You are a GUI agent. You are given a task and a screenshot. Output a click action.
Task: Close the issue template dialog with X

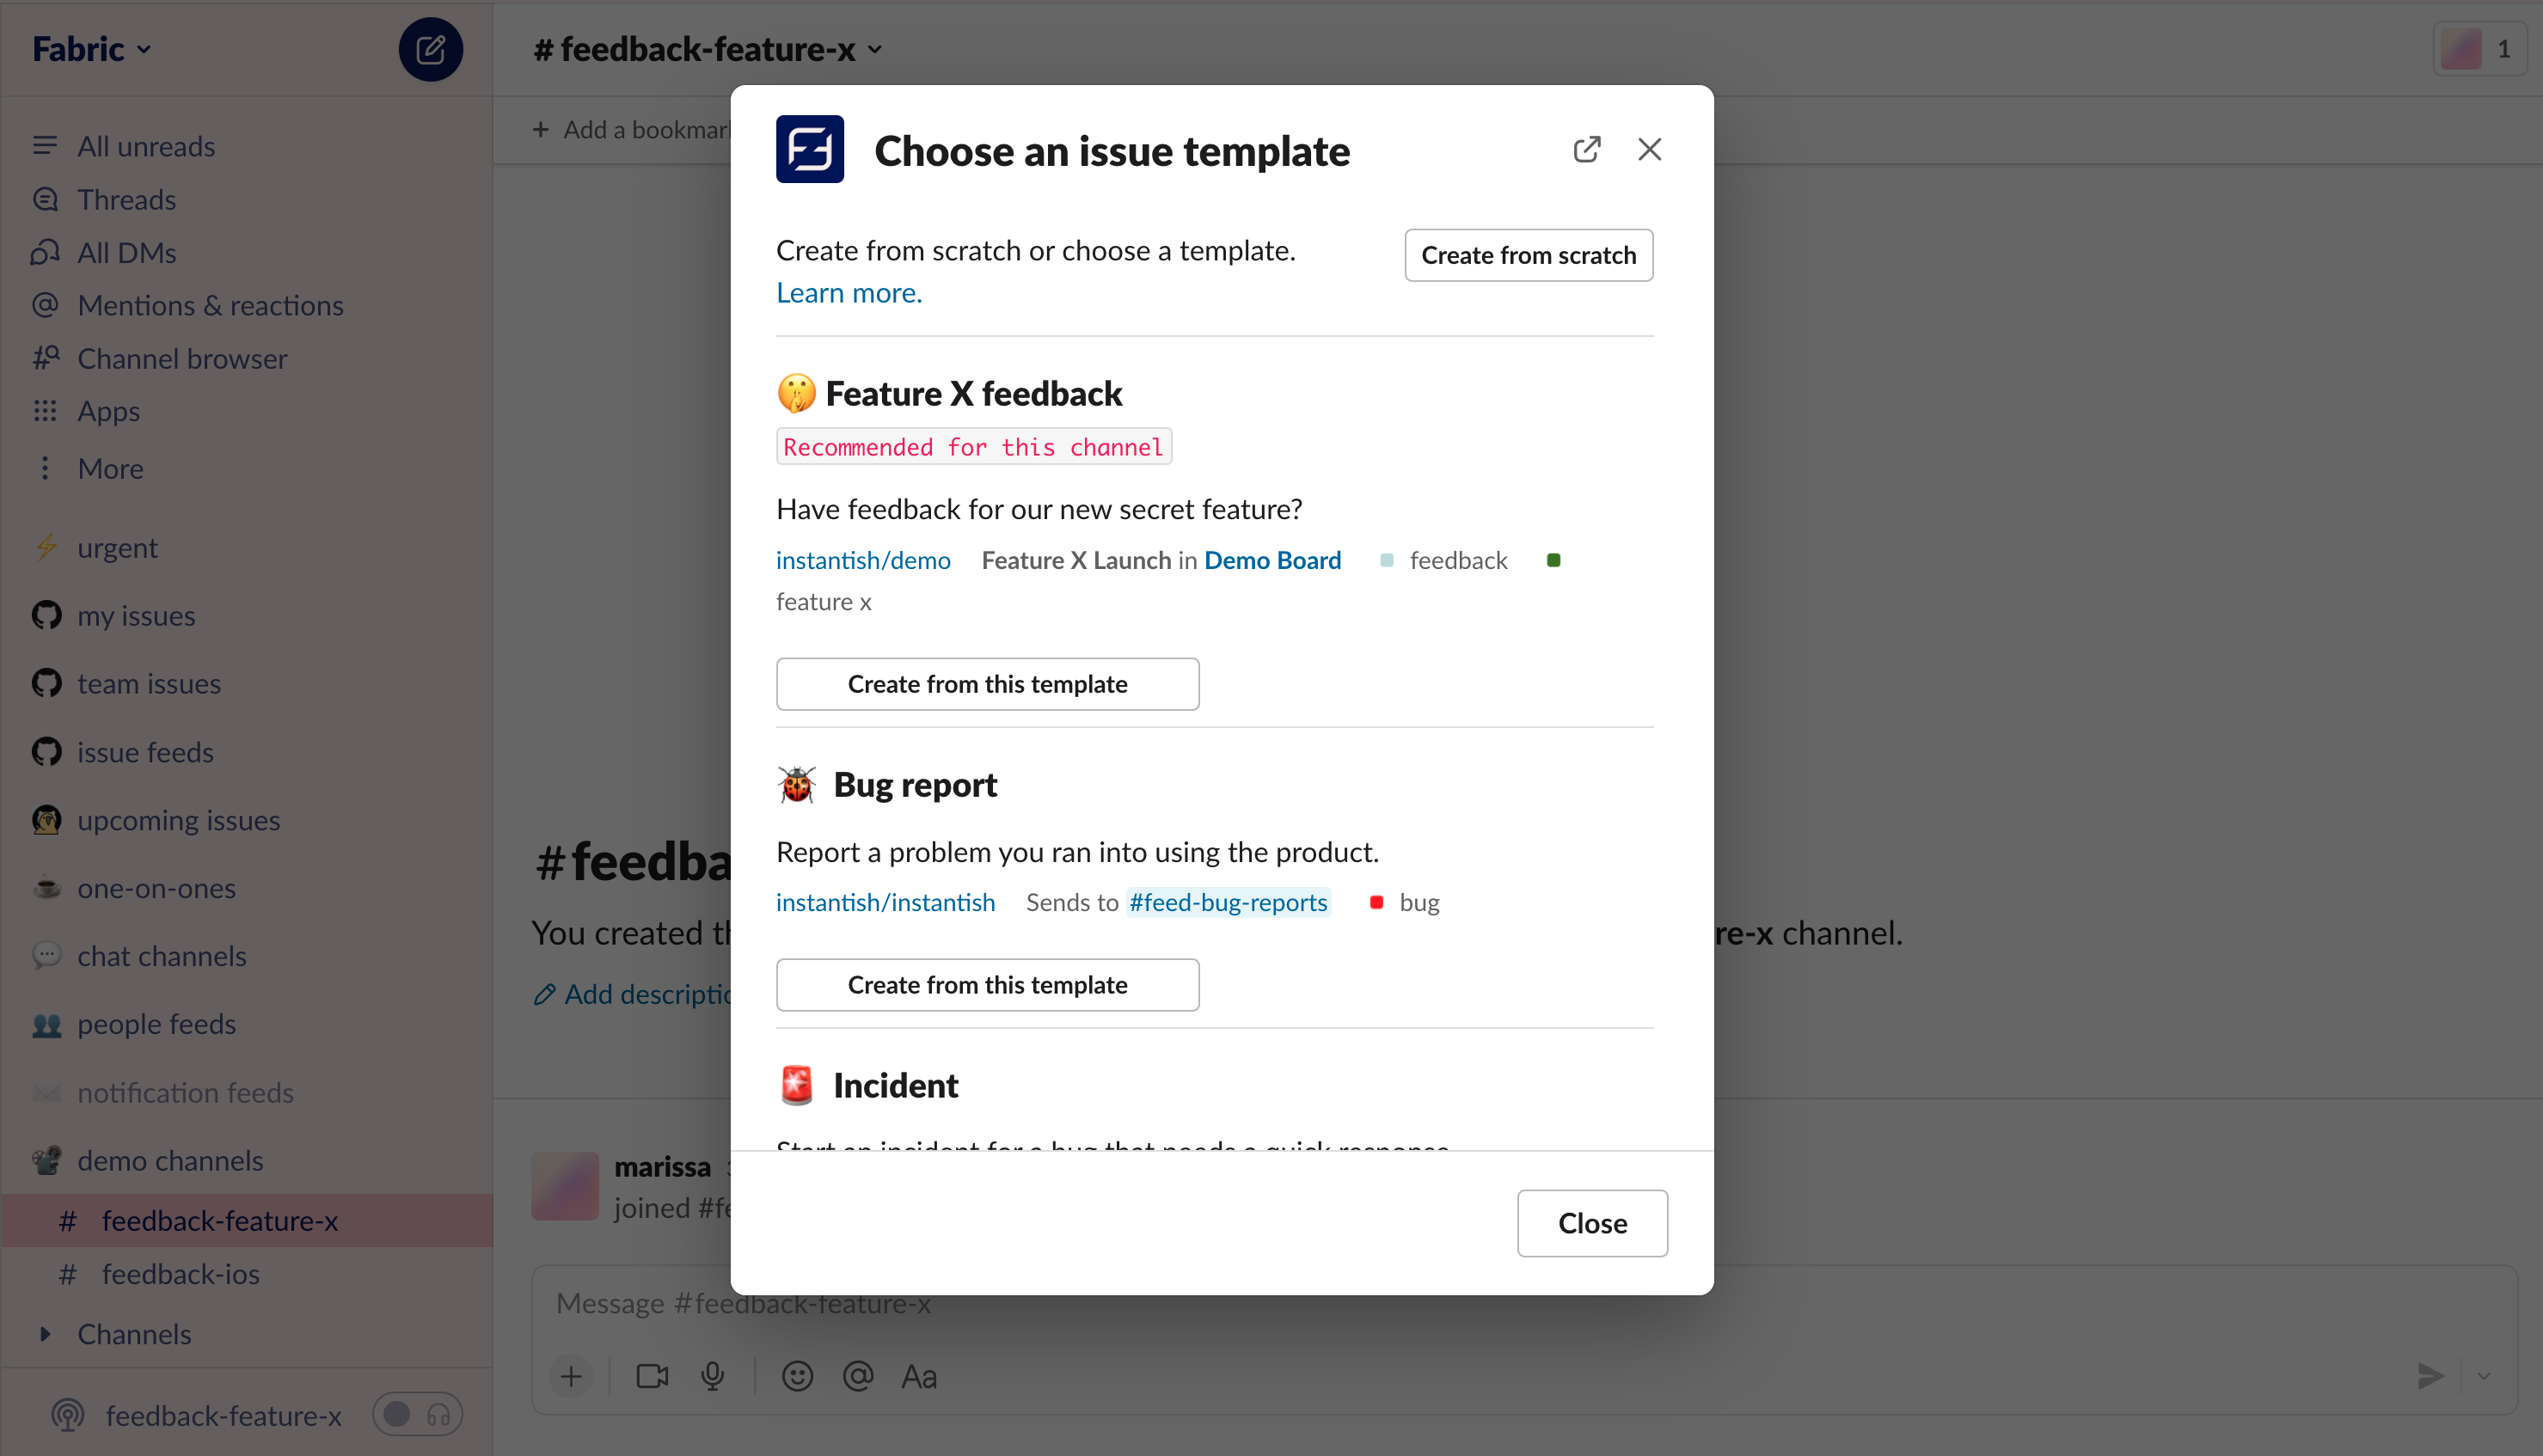[x=1649, y=150]
